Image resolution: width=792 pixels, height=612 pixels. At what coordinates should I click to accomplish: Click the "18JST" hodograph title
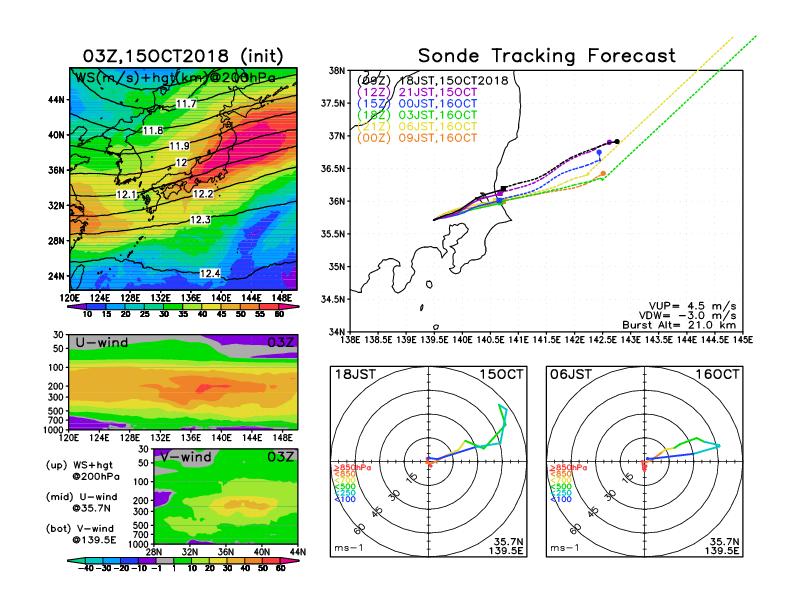pos(356,374)
